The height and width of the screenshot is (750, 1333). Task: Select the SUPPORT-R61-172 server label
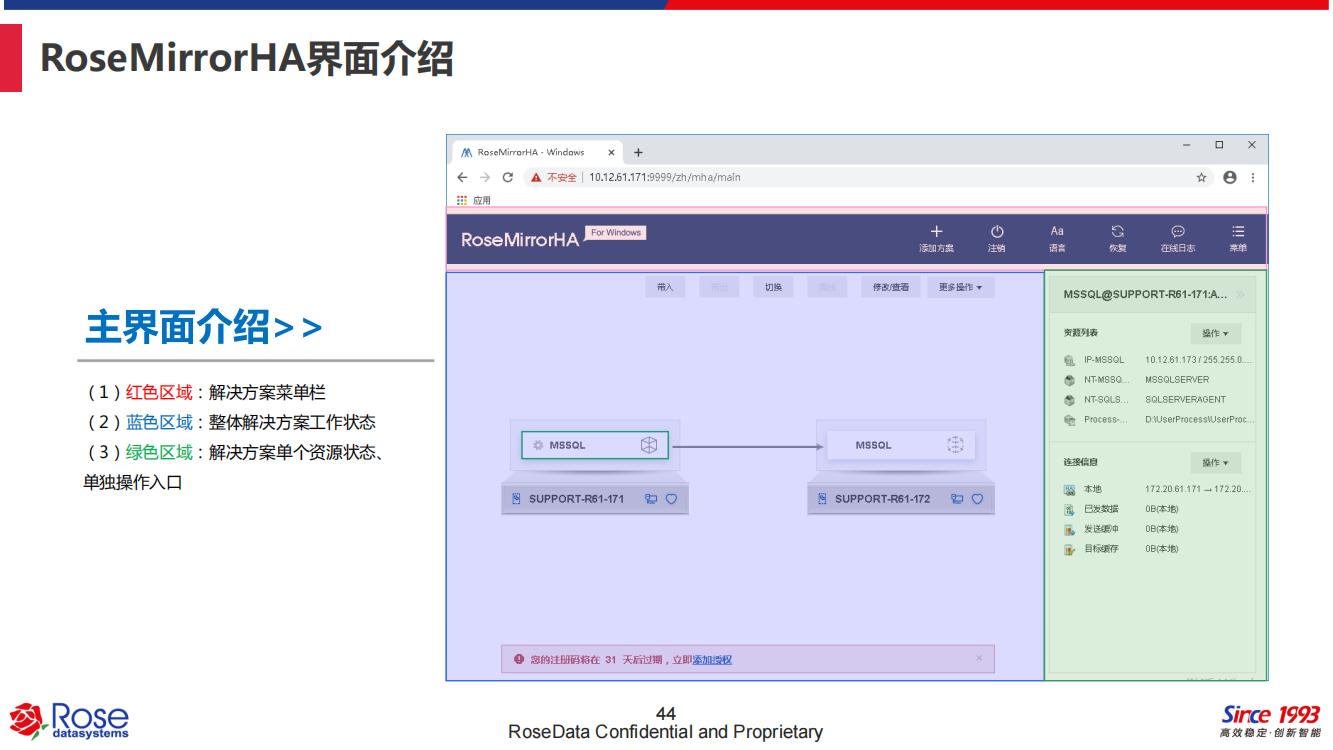[x=883, y=499]
